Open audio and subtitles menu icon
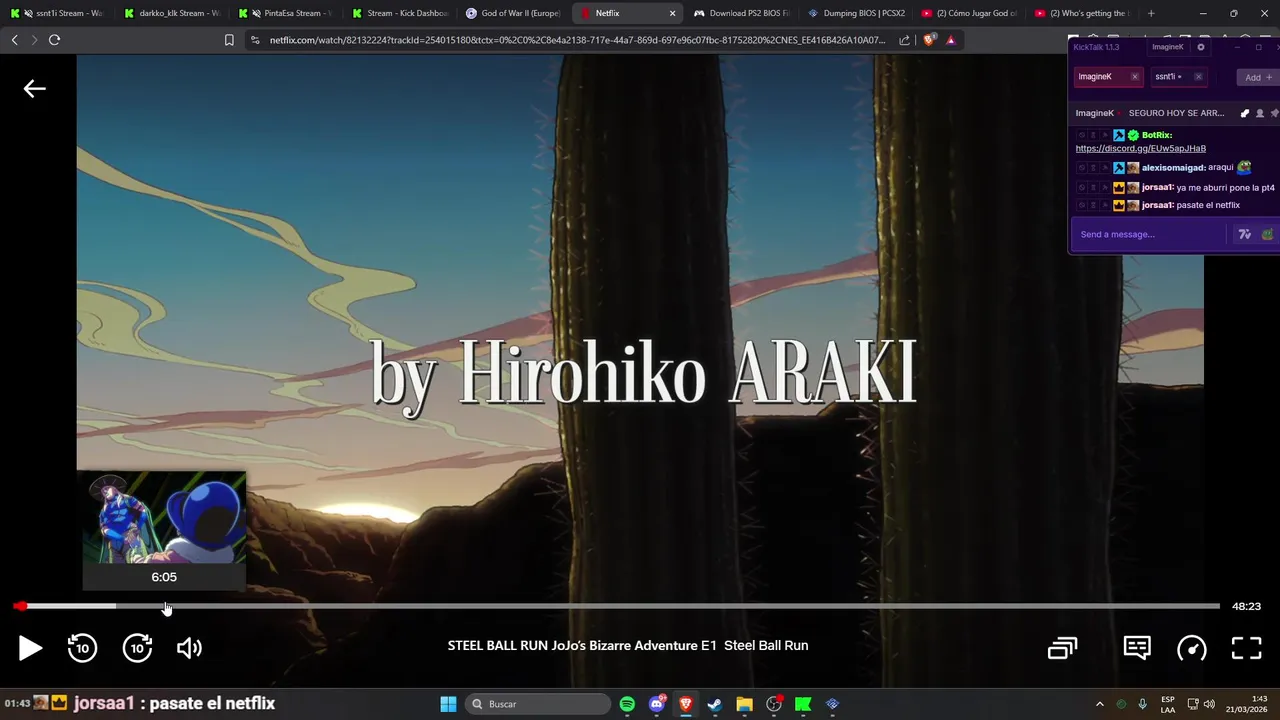 coord(1137,648)
